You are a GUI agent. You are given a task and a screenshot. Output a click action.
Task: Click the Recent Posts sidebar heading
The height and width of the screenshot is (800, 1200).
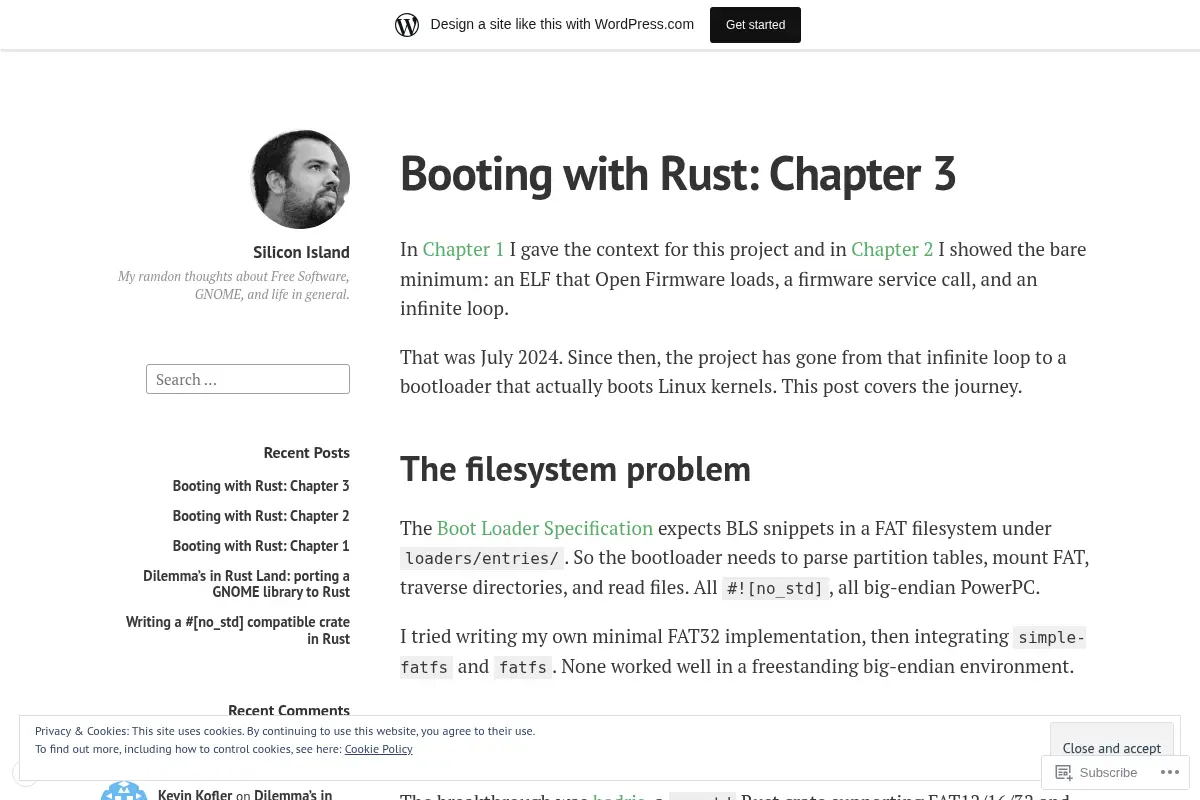[306, 452]
